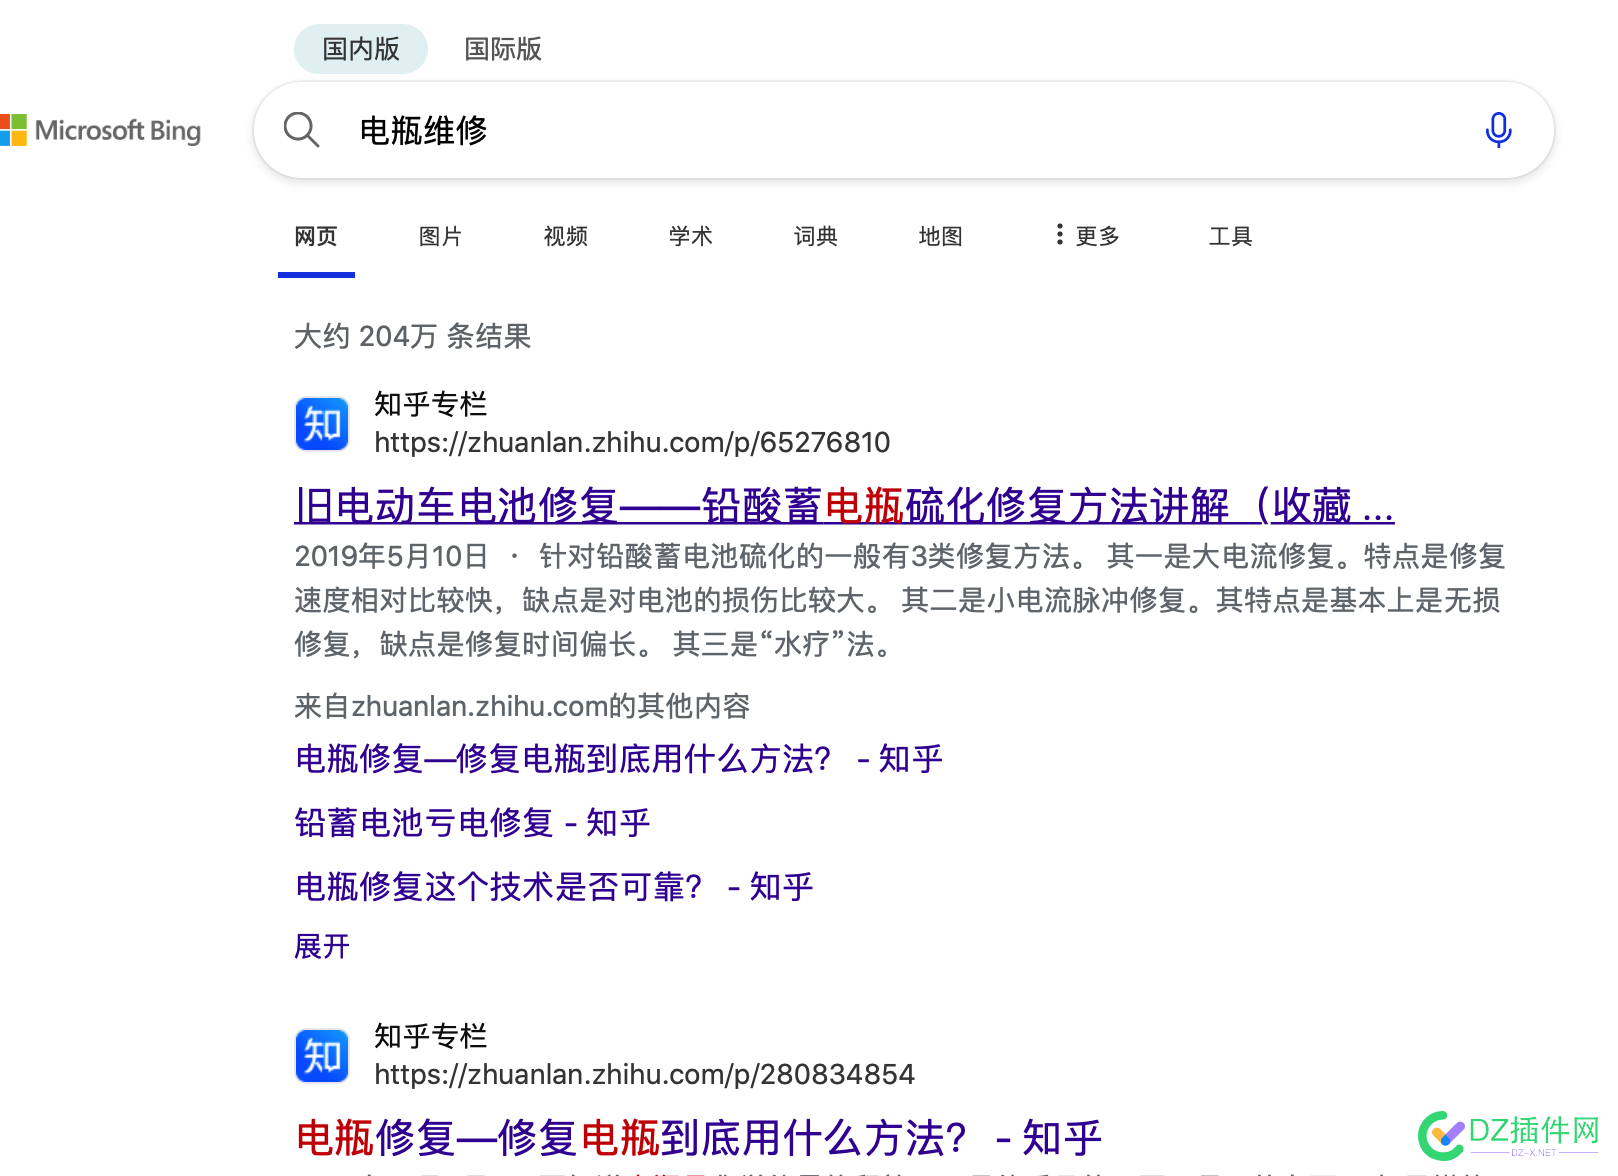This screenshot has width=1618, height=1176.
Task: Open the 更多 three-dot menu
Action: (x=1087, y=236)
